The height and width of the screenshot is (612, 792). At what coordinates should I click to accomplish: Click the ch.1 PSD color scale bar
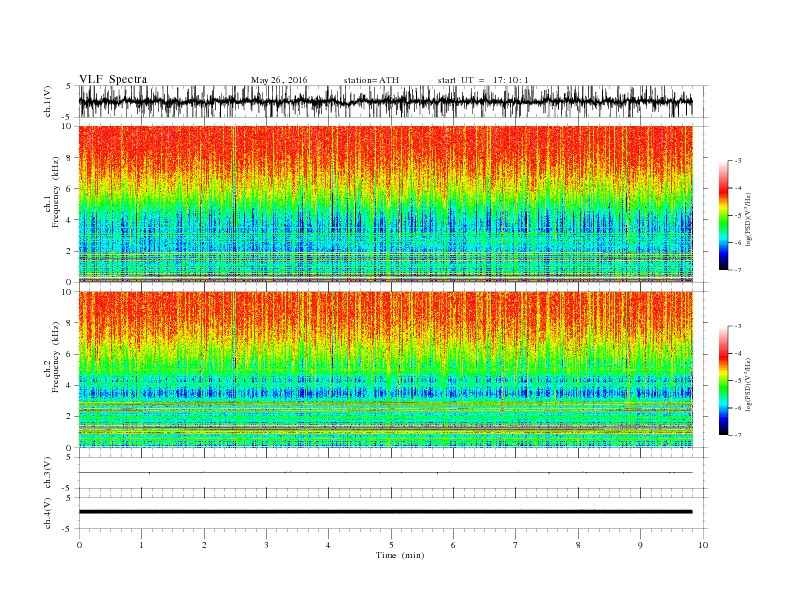pyautogui.click(x=724, y=215)
